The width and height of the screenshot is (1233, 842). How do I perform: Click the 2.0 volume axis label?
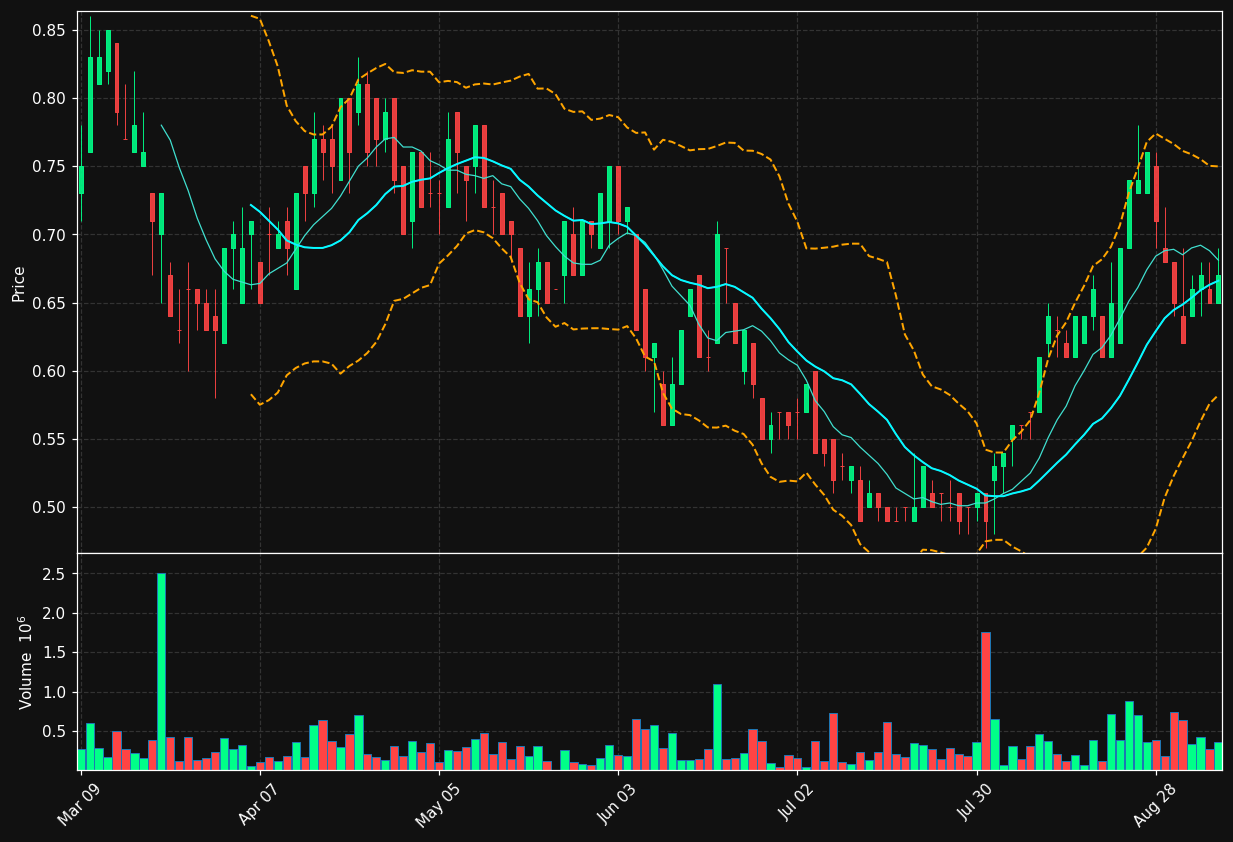[x=54, y=613]
